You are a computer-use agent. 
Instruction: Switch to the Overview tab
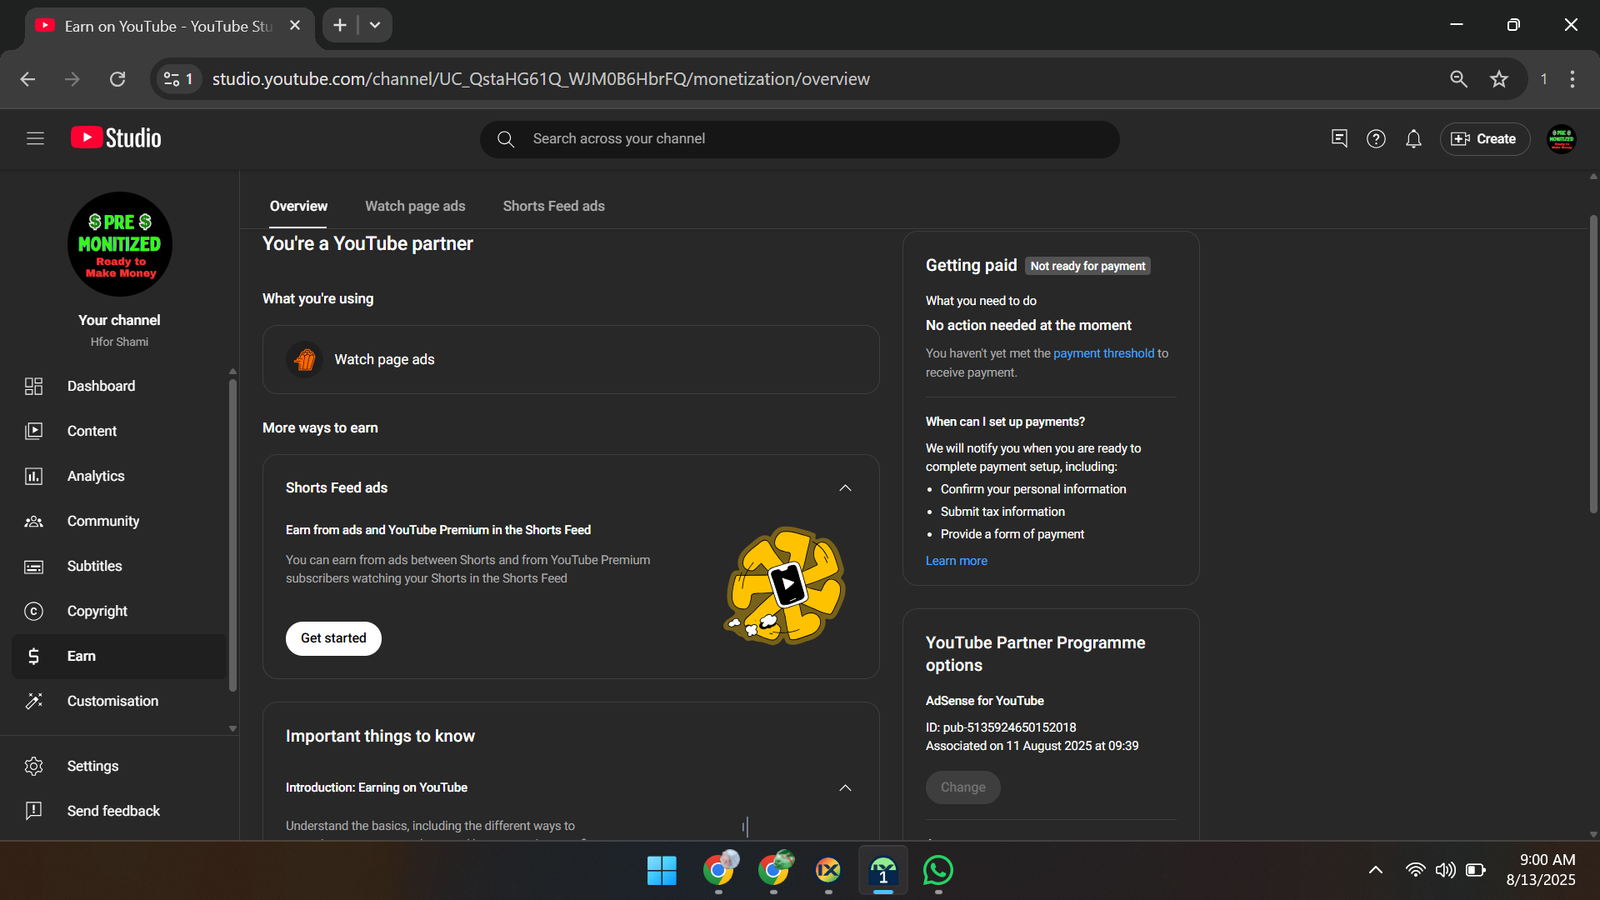(298, 206)
